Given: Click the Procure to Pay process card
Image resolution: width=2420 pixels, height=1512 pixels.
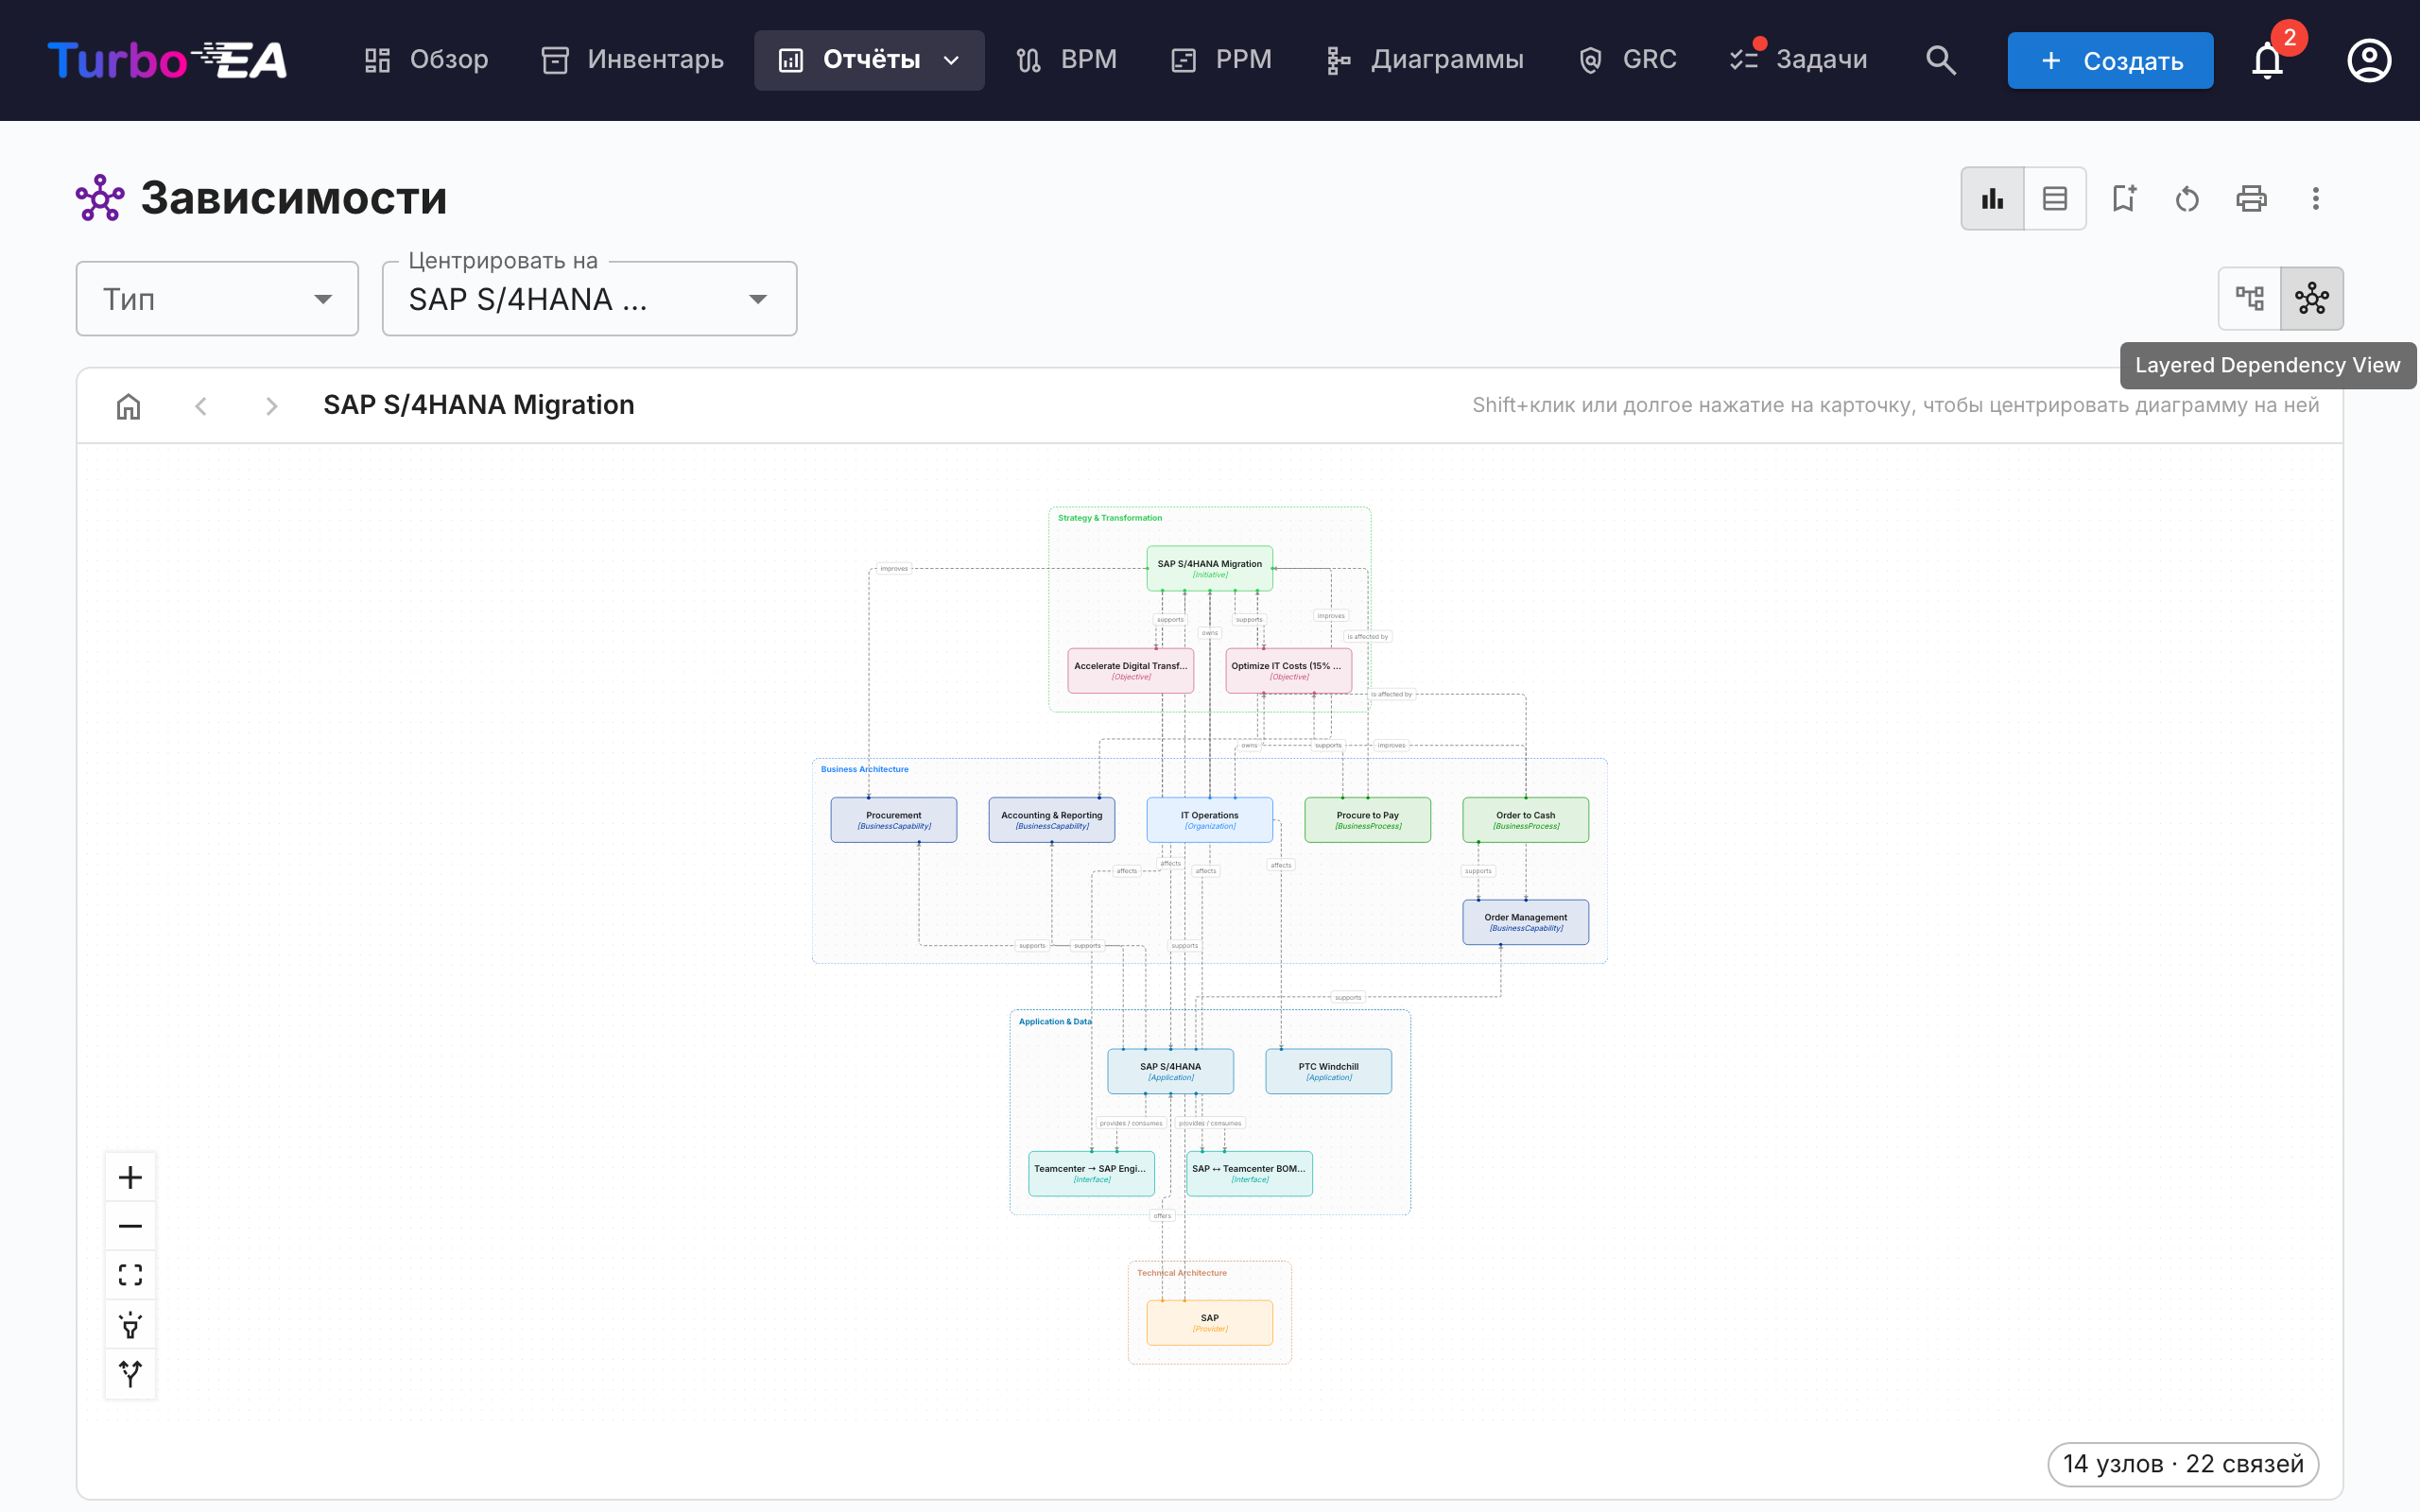Looking at the screenshot, I should pos(1367,820).
